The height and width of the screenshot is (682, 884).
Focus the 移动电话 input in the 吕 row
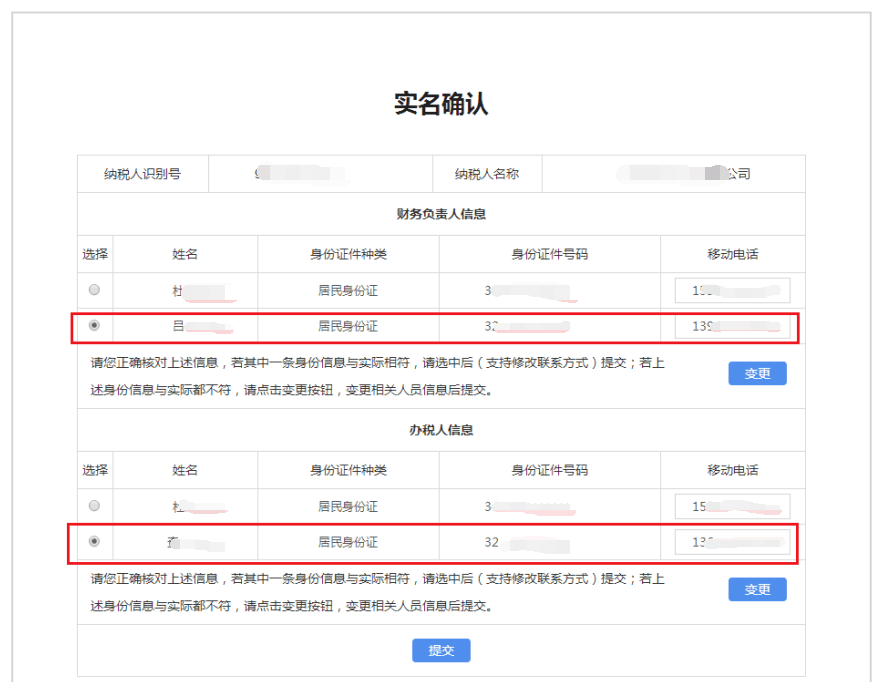coord(732,326)
